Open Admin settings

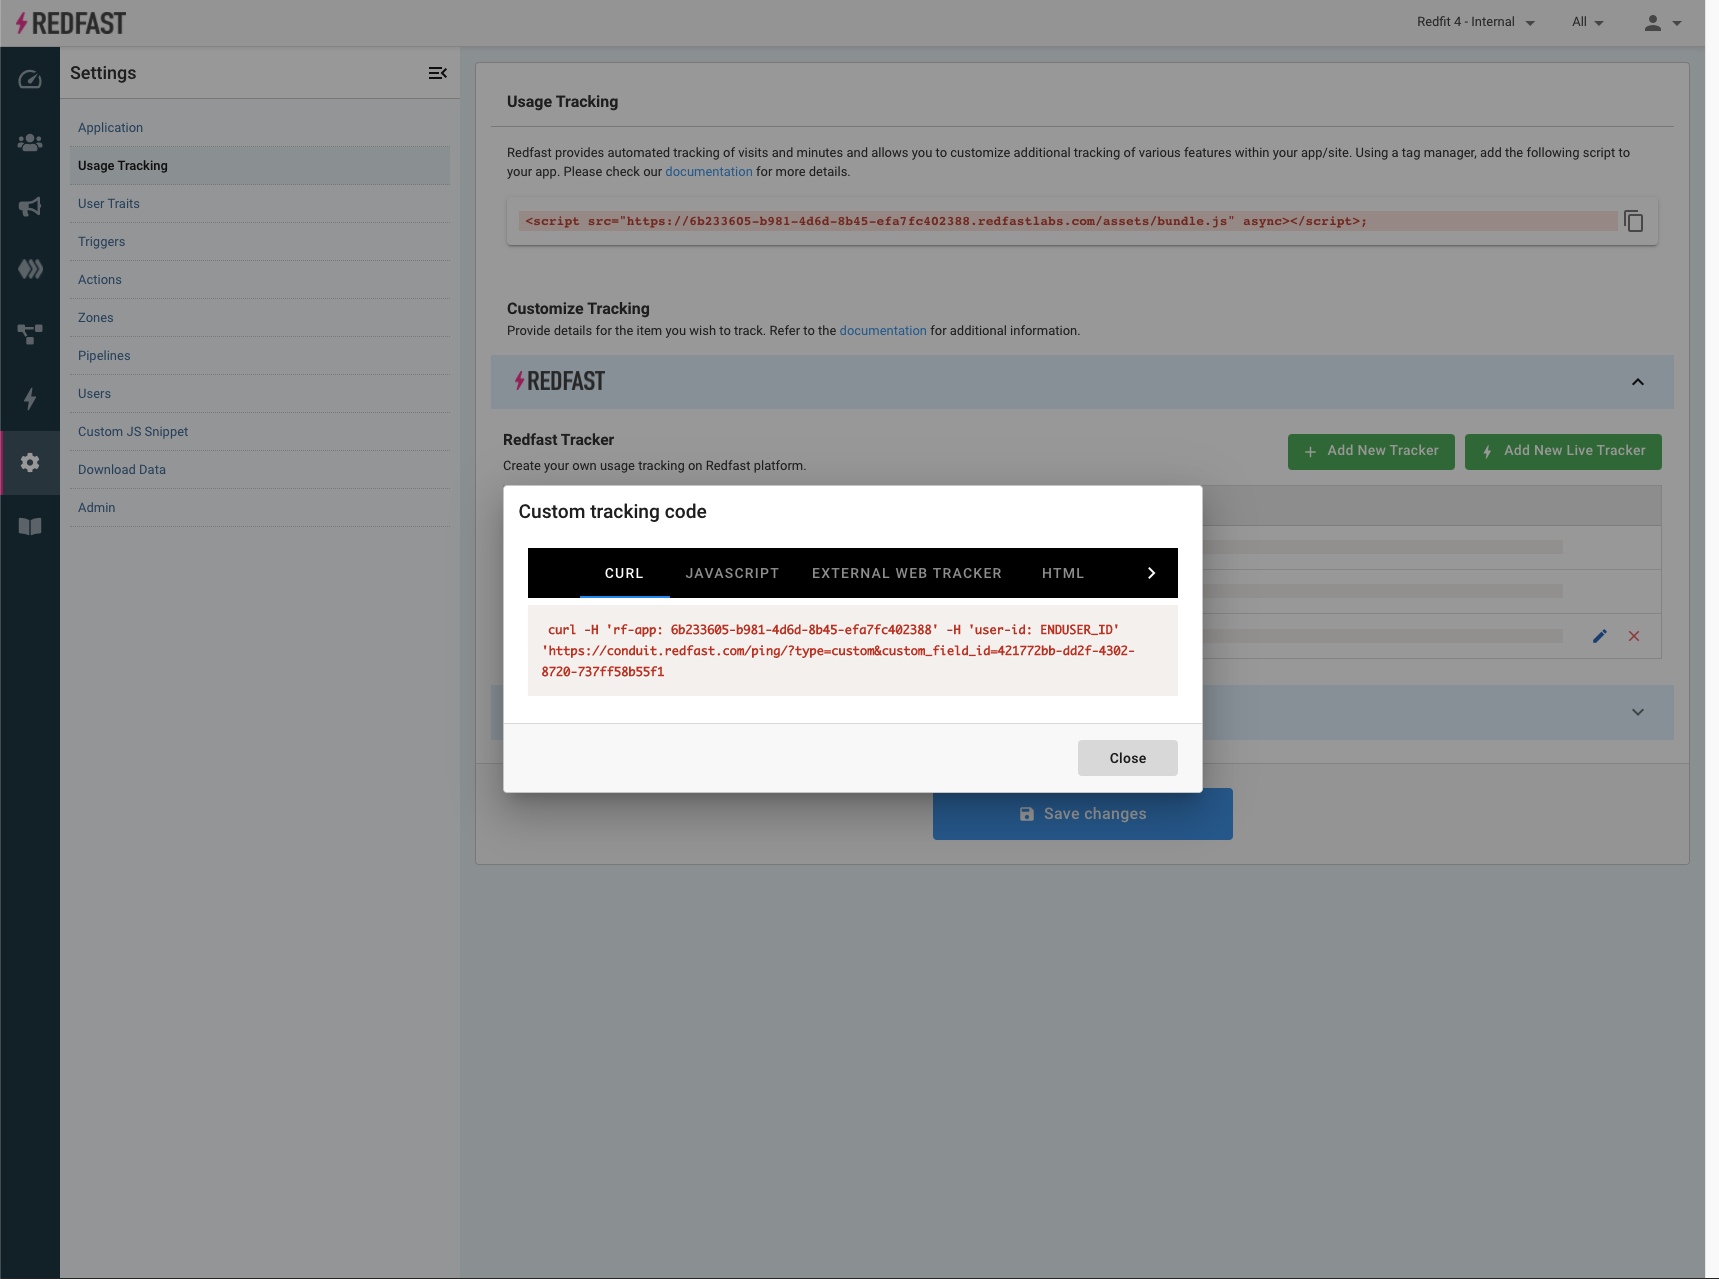click(x=259, y=508)
